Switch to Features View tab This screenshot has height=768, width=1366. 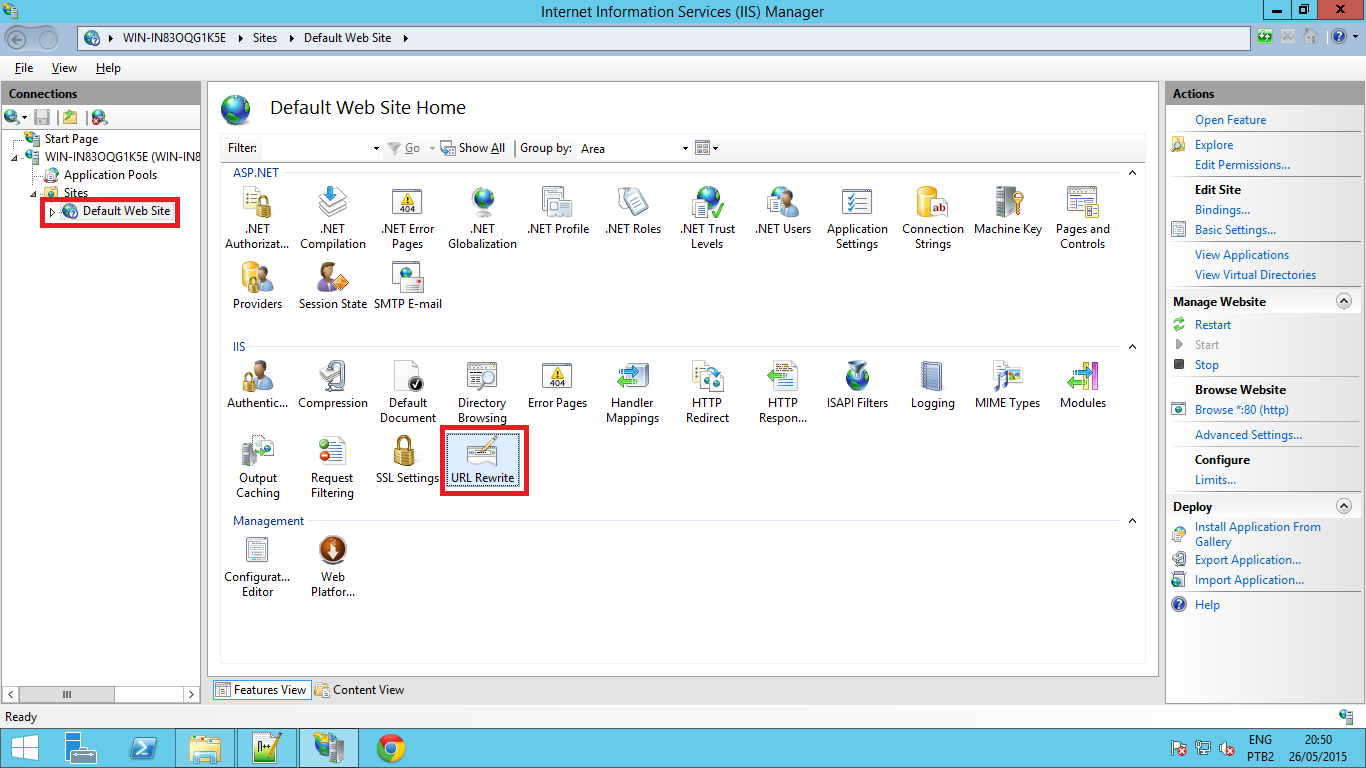[x=261, y=690]
